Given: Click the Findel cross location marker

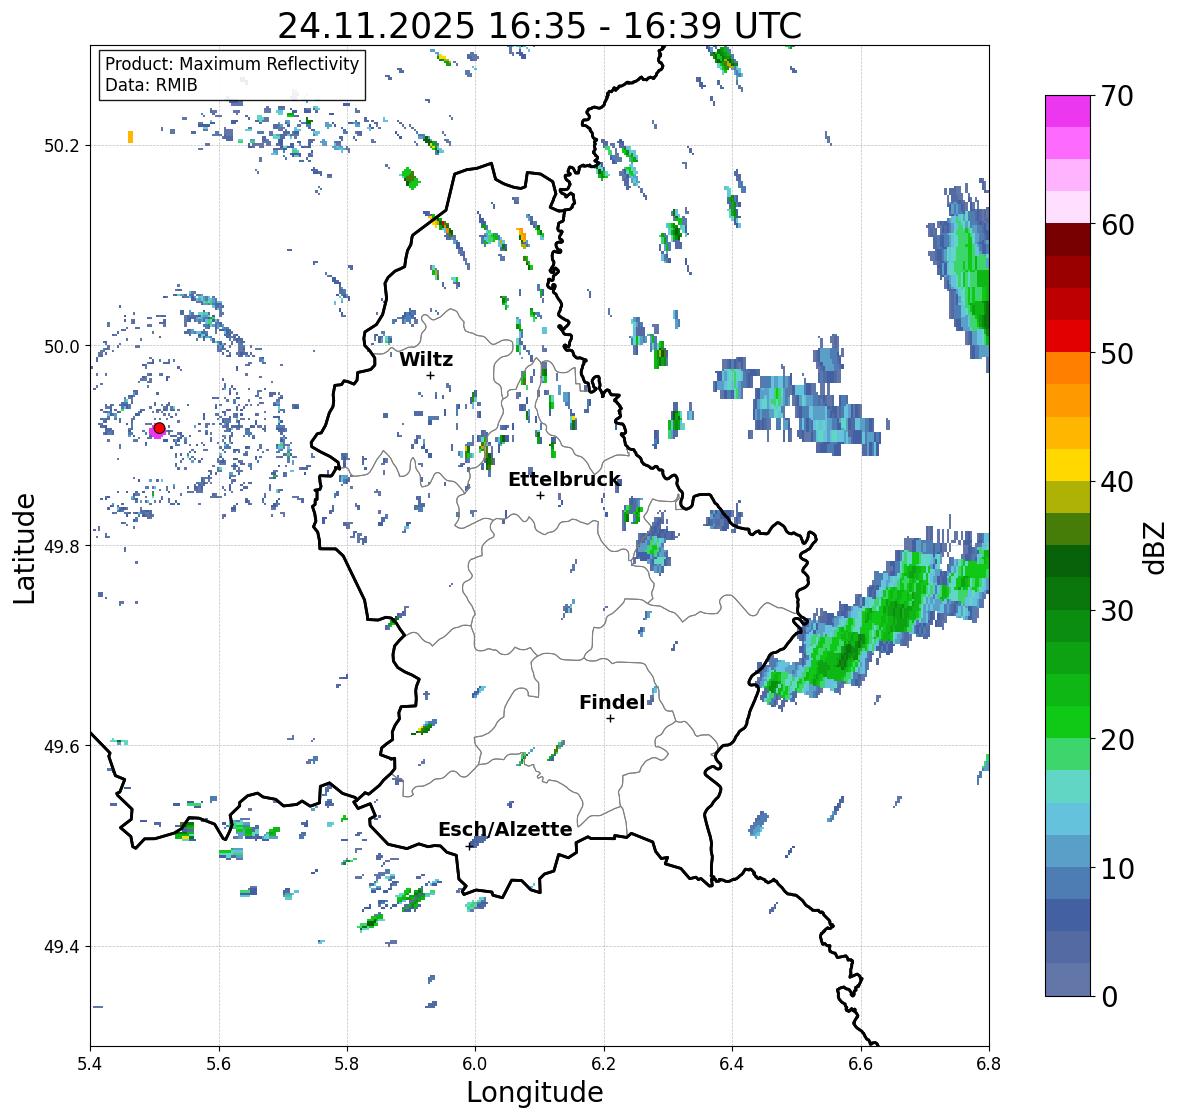Looking at the screenshot, I should pos(611,719).
